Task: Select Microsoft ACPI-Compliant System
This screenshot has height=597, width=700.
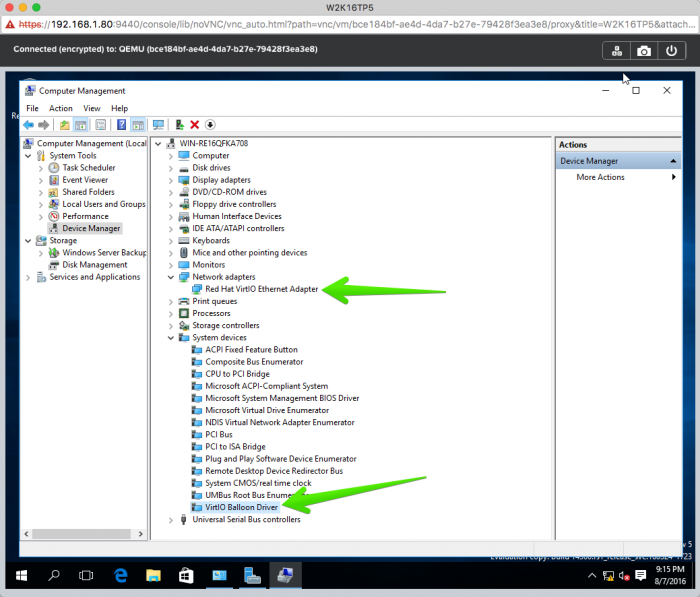Action: pyautogui.click(x=267, y=386)
